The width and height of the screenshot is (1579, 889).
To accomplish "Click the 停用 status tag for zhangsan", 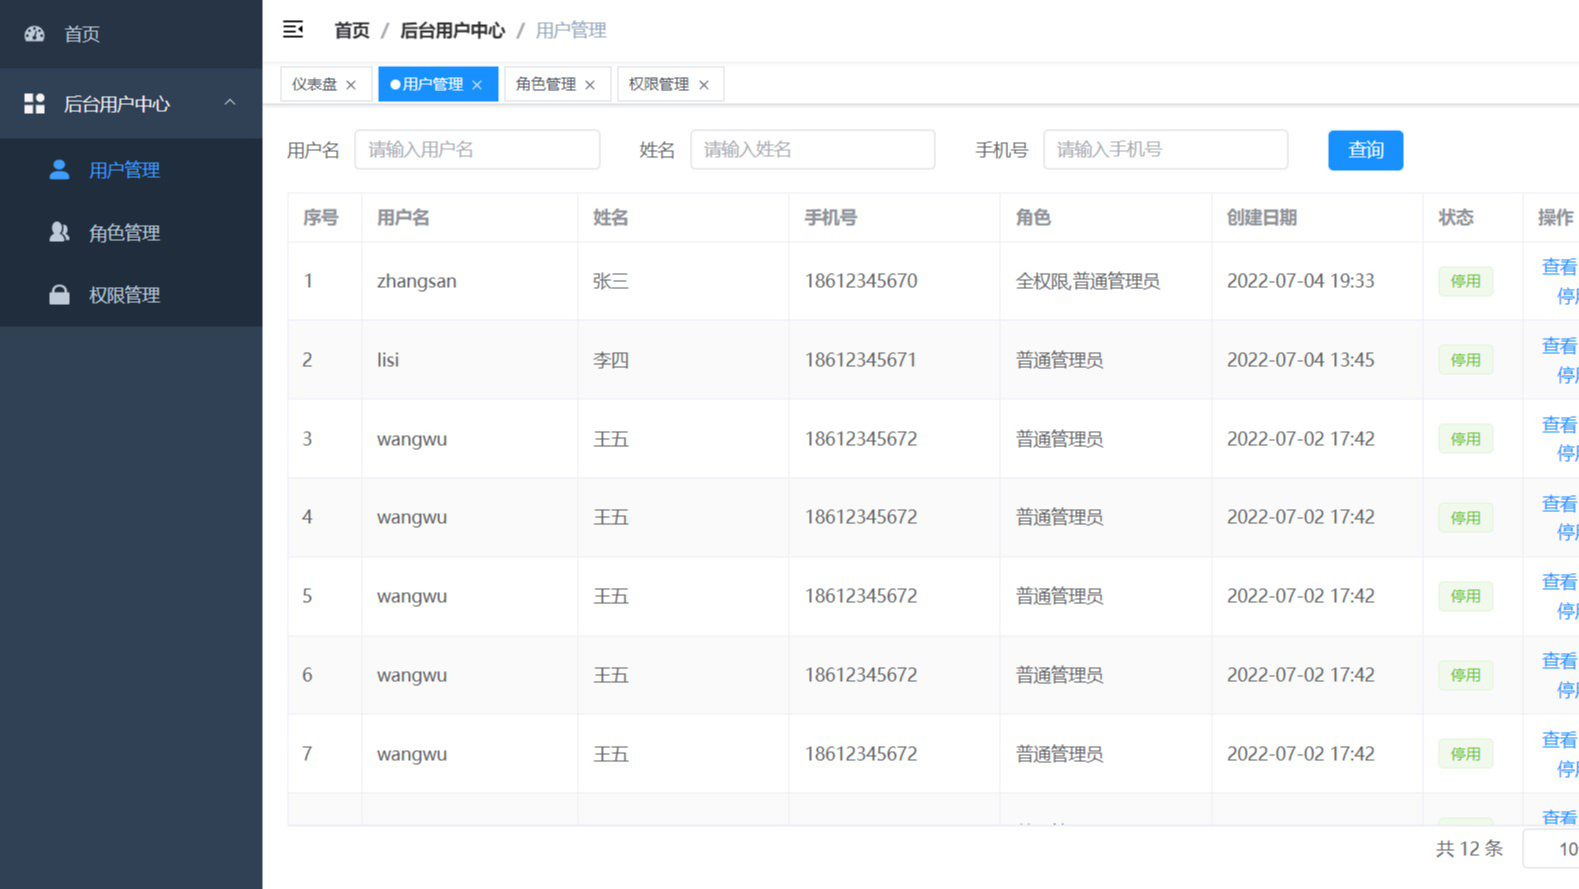I will point(1465,281).
